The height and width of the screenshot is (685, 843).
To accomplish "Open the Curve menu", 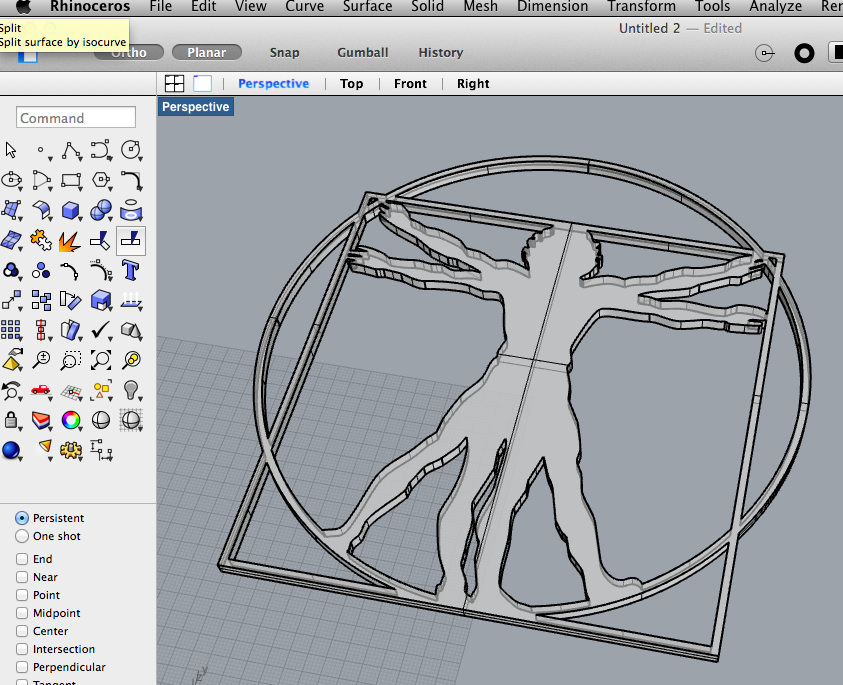I will [x=304, y=6].
